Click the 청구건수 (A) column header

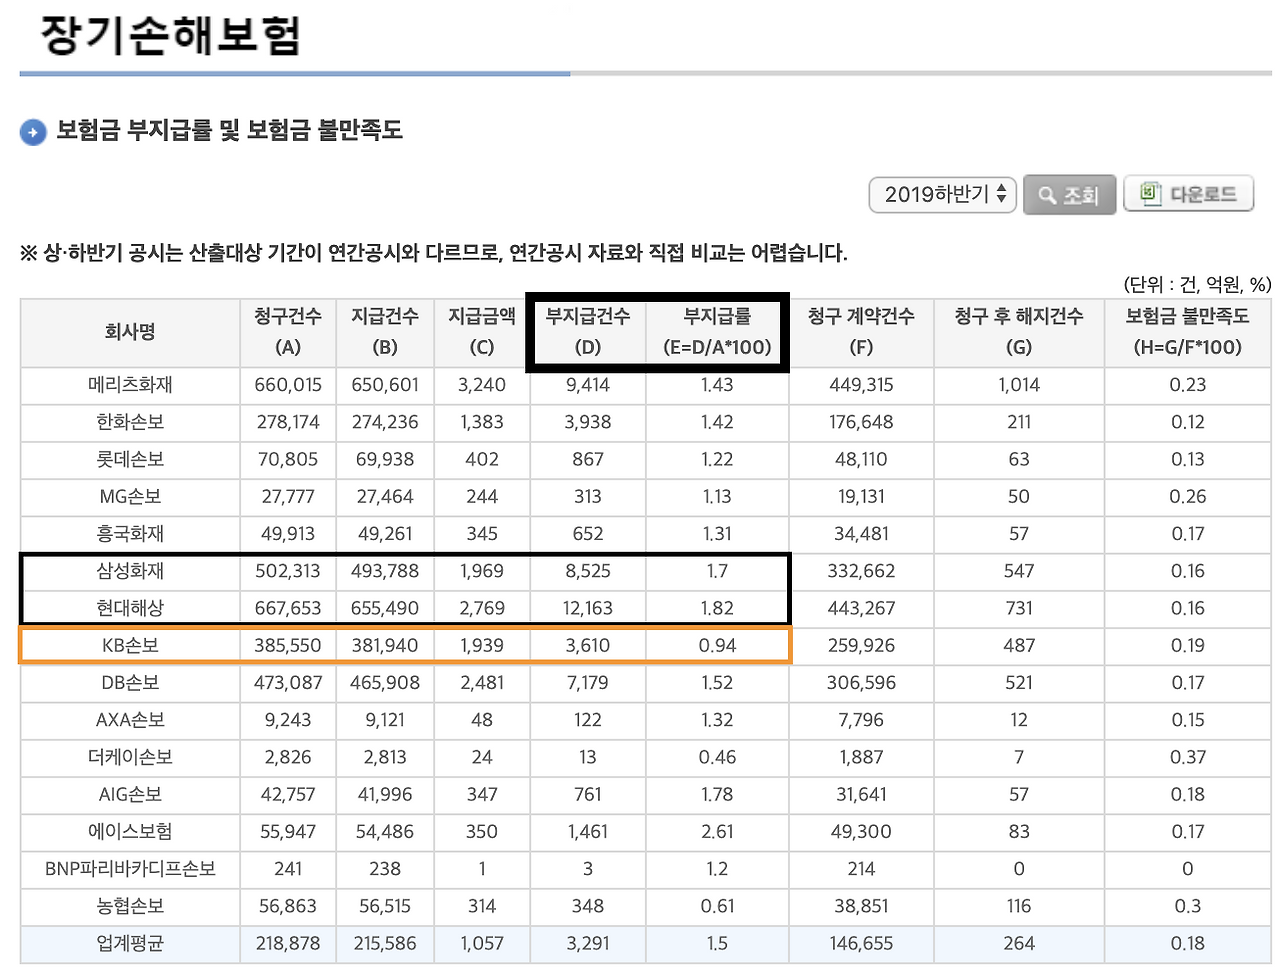(x=287, y=332)
